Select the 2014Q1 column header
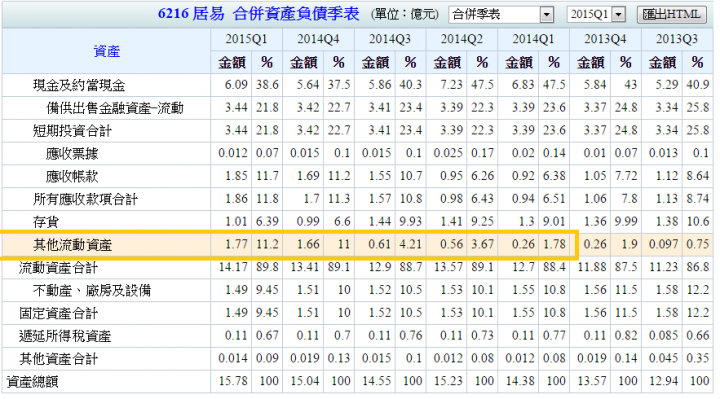This screenshot has height=399, width=720. tap(533, 39)
